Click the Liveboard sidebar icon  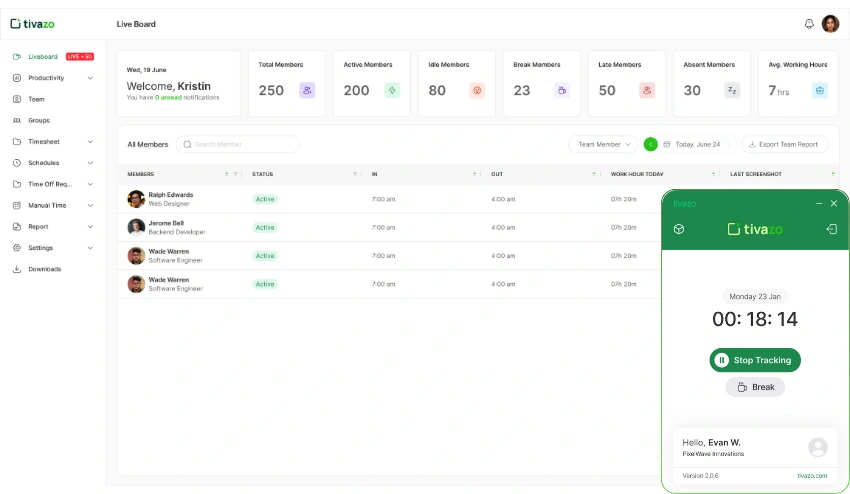(x=17, y=56)
